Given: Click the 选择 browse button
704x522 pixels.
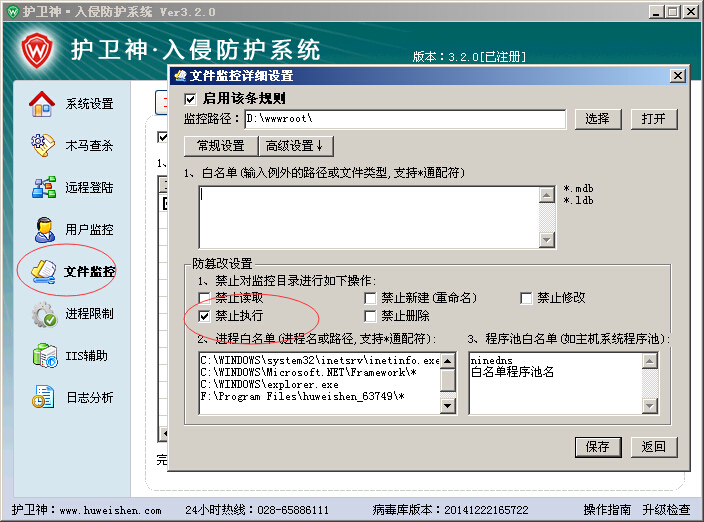Looking at the screenshot, I should tap(598, 119).
